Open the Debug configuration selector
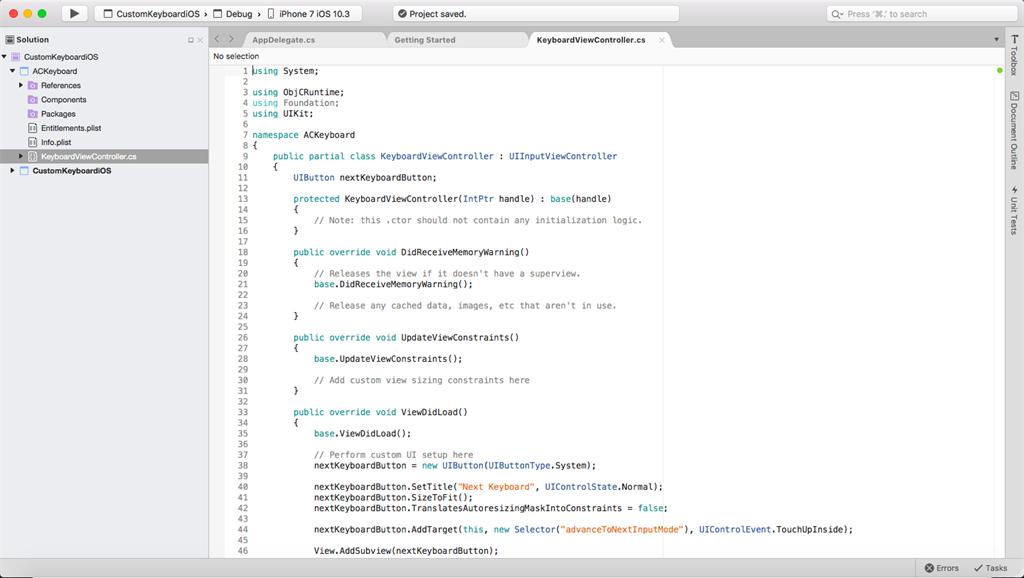 point(238,14)
